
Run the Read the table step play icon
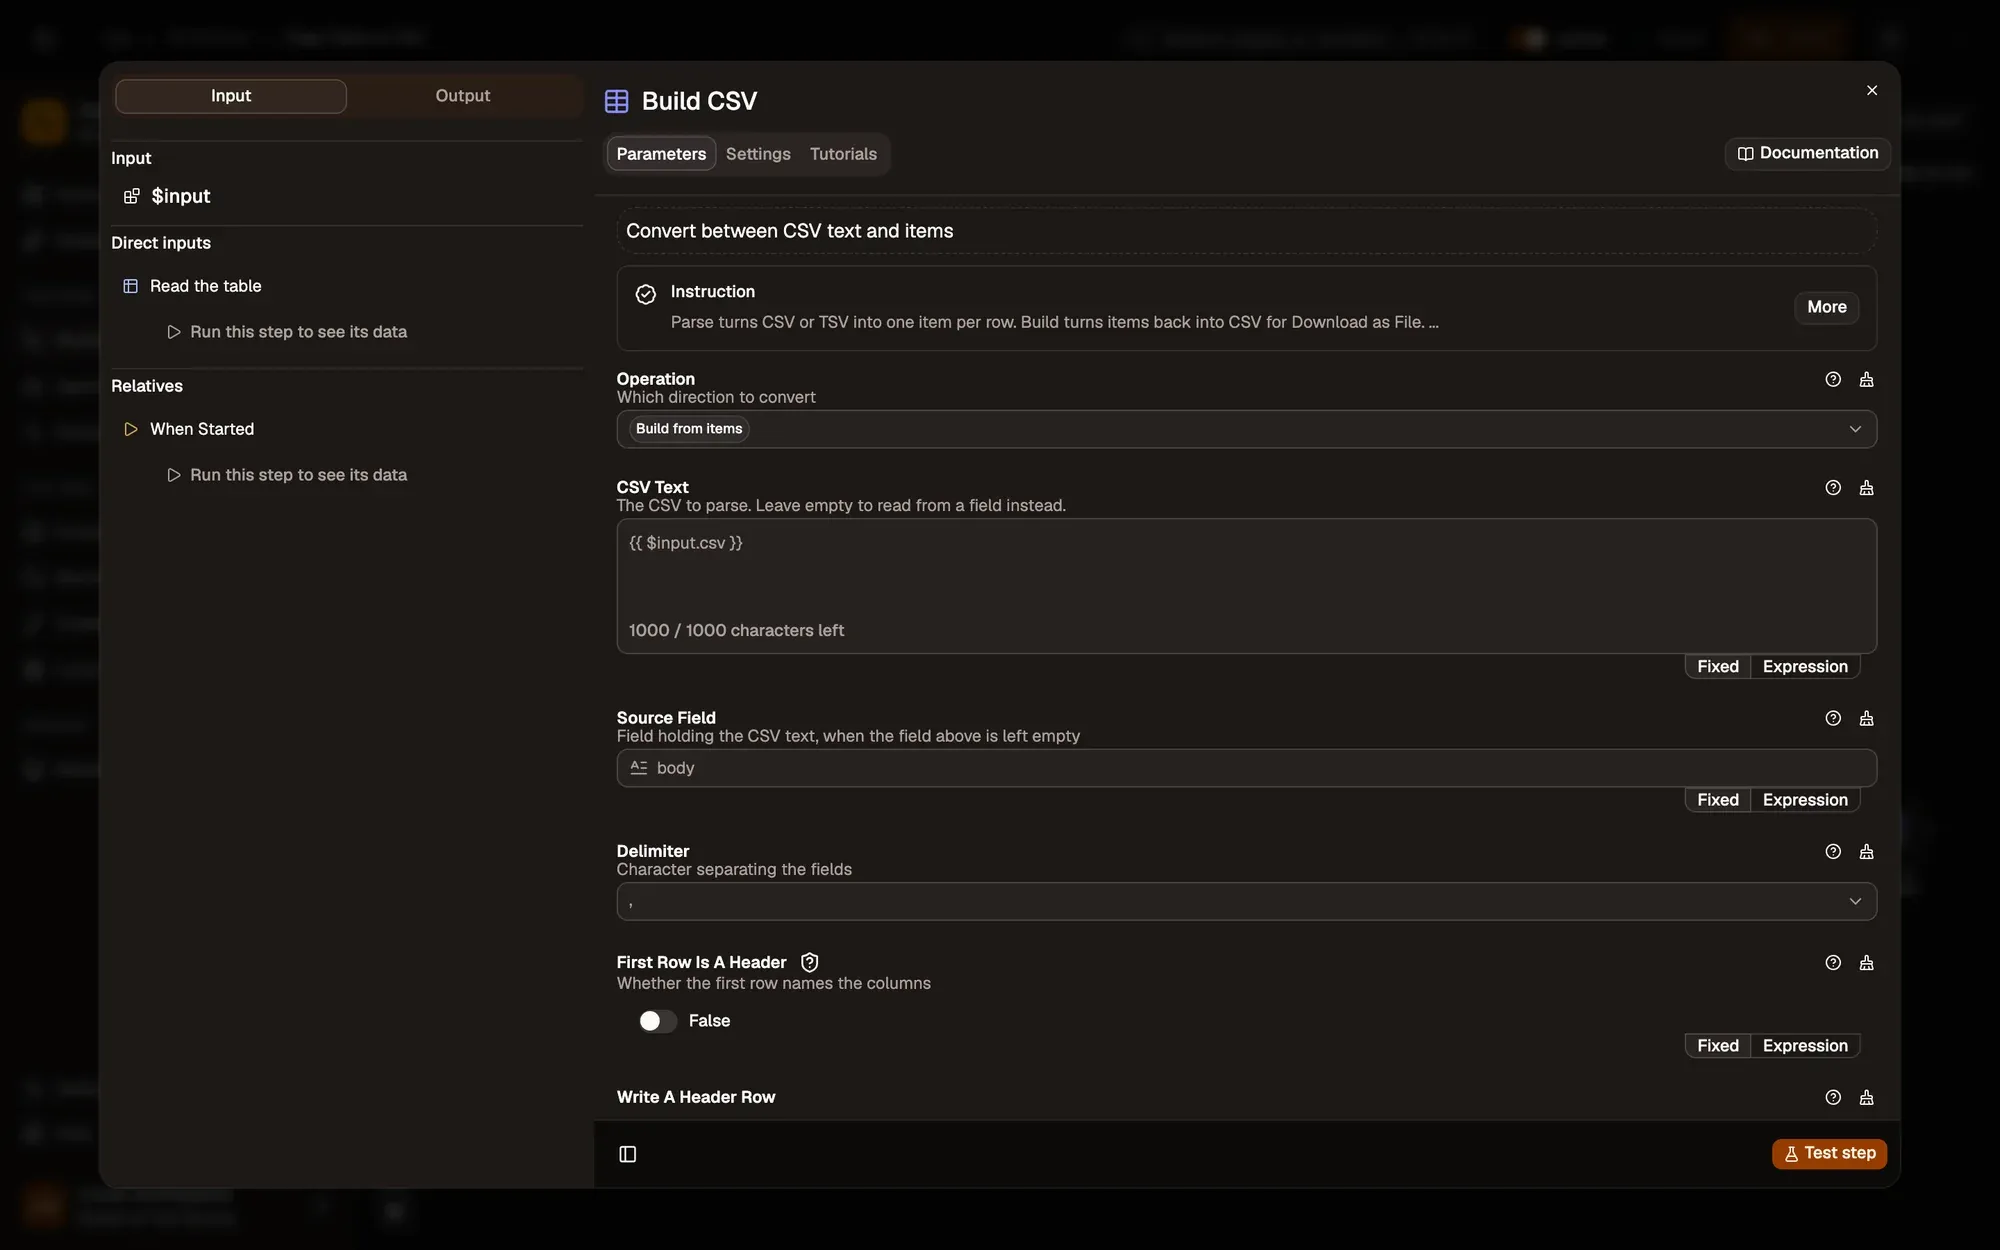(173, 332)
